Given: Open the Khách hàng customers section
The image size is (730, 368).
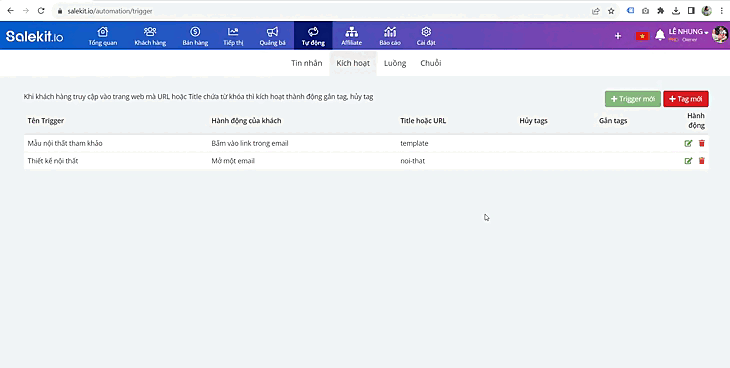Looking at the screenshot, I should 150,36.
